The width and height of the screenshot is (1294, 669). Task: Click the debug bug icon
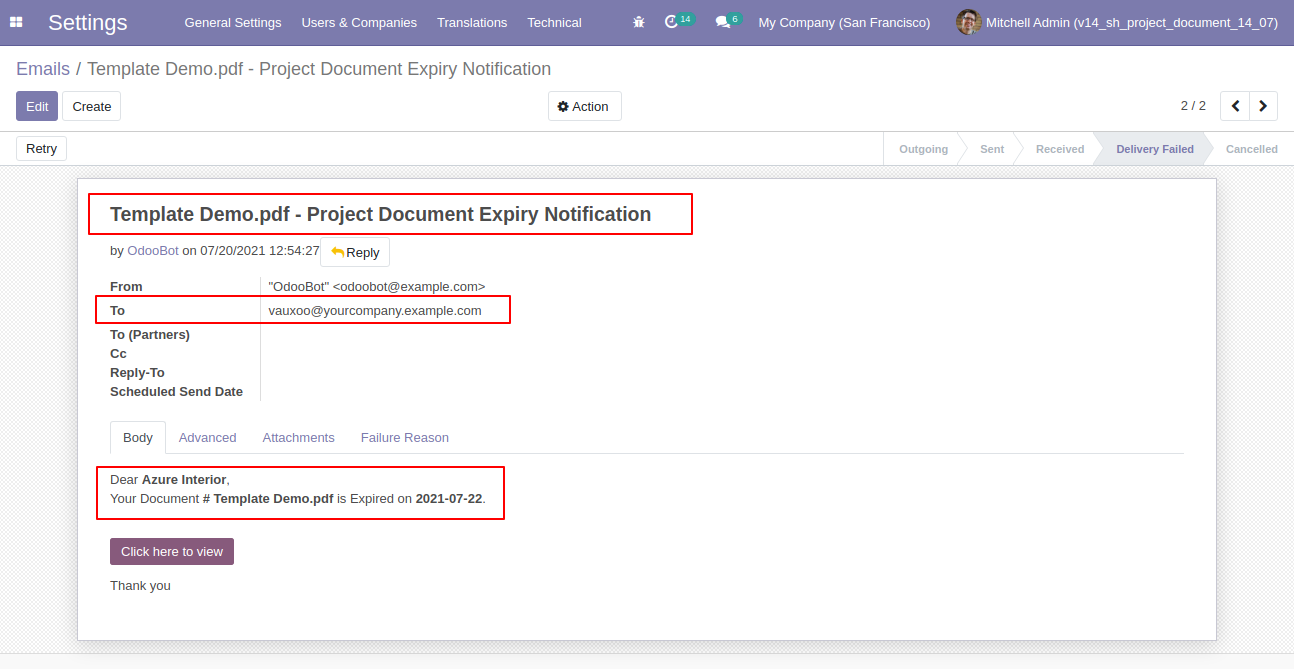pos(639,22)
